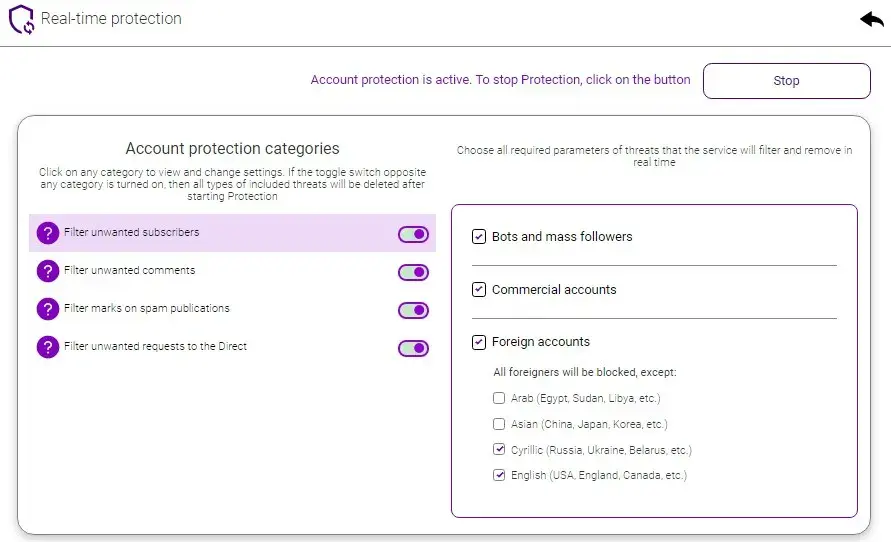Screen dimensions: 891x542
Task: Turn off Filter marks on spam publications switch
Action: coord(413,310)
